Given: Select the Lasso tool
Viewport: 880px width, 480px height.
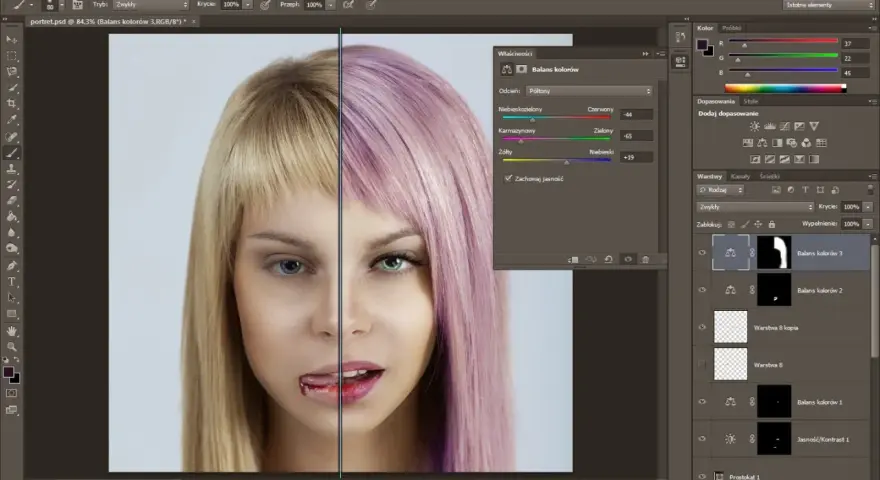Looking at the screenshot, I should click(12, 72).
